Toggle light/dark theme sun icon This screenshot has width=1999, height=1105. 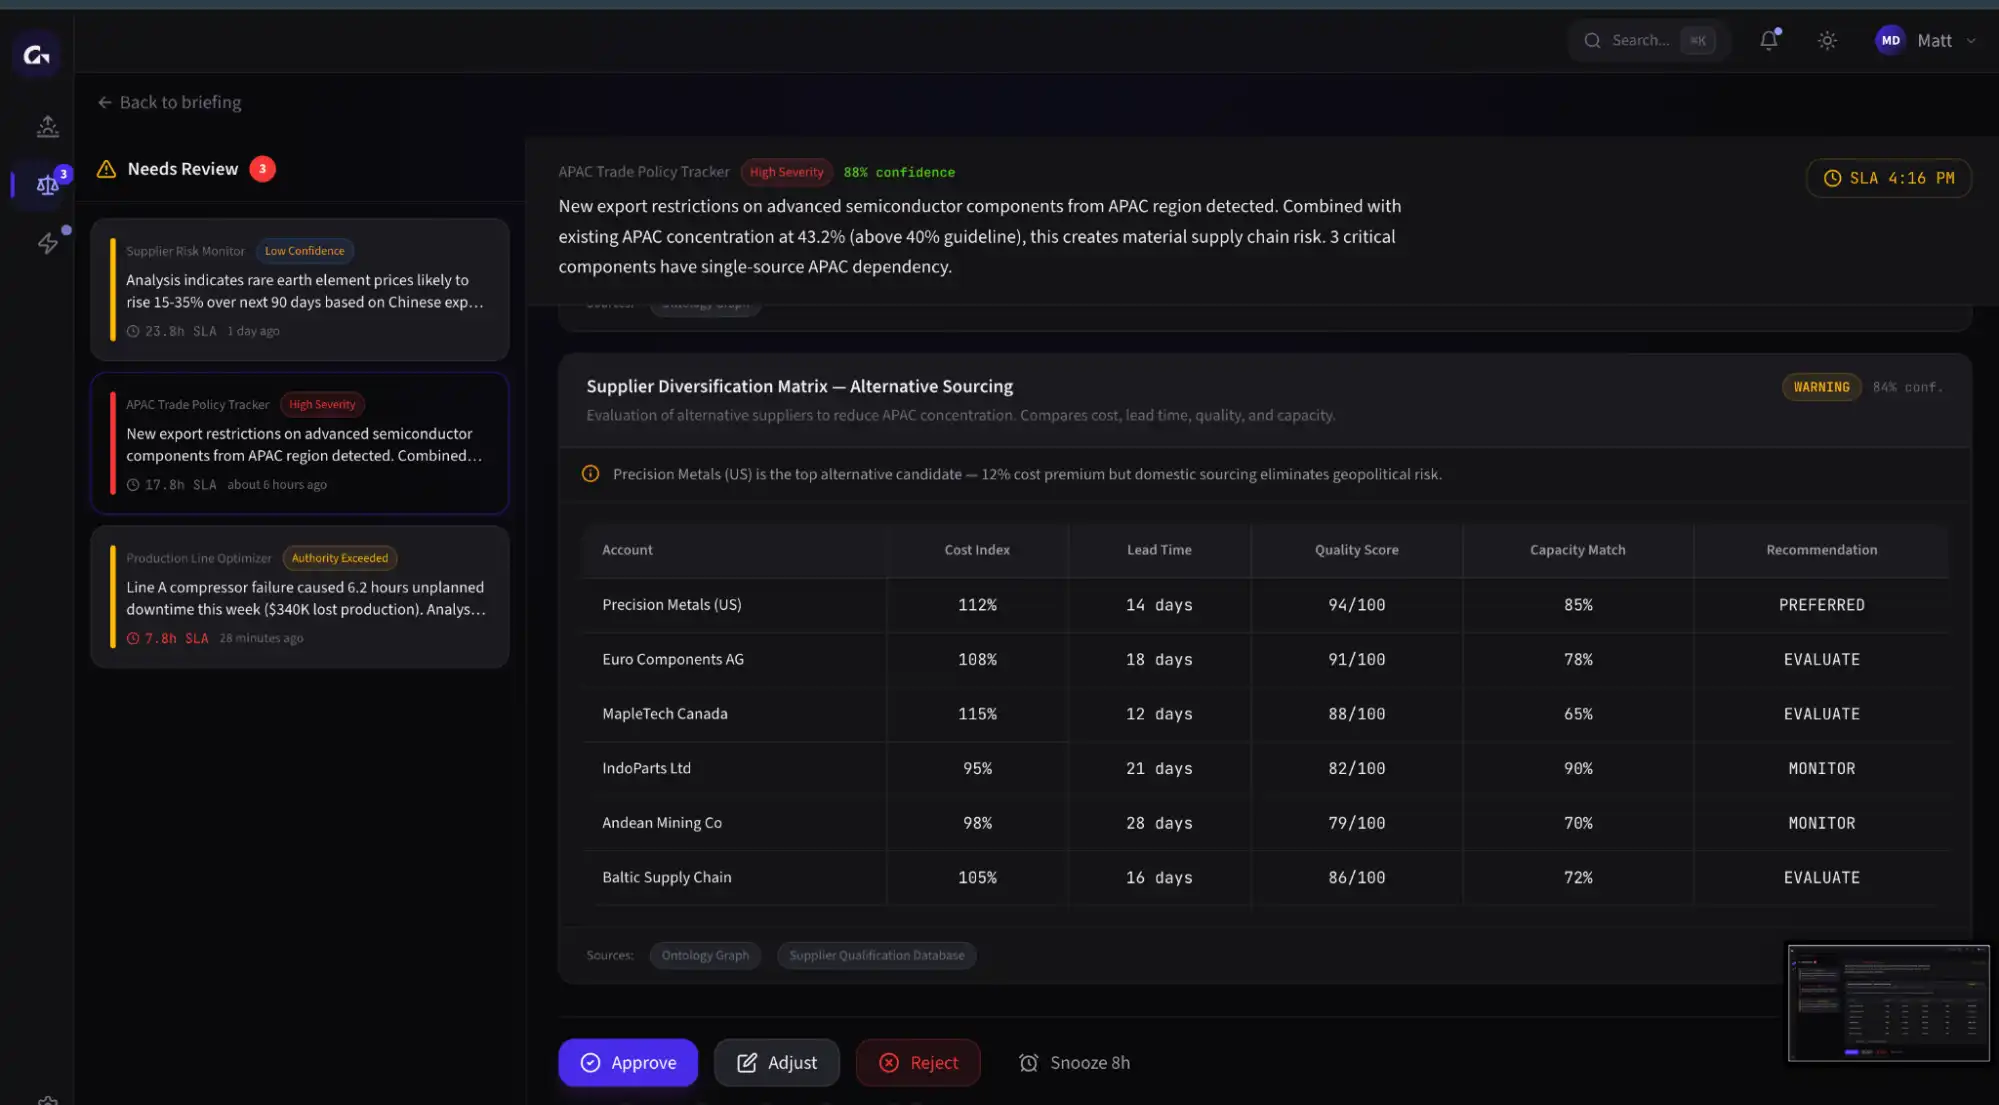(1827, 40)
